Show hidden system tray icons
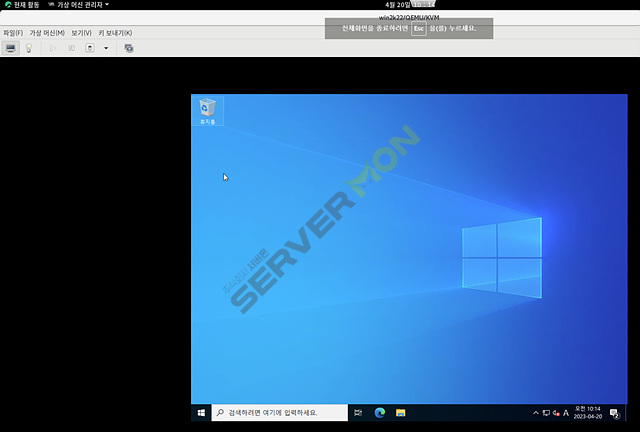This screenshot has height=432, width=640. click(x=536, y=413)
